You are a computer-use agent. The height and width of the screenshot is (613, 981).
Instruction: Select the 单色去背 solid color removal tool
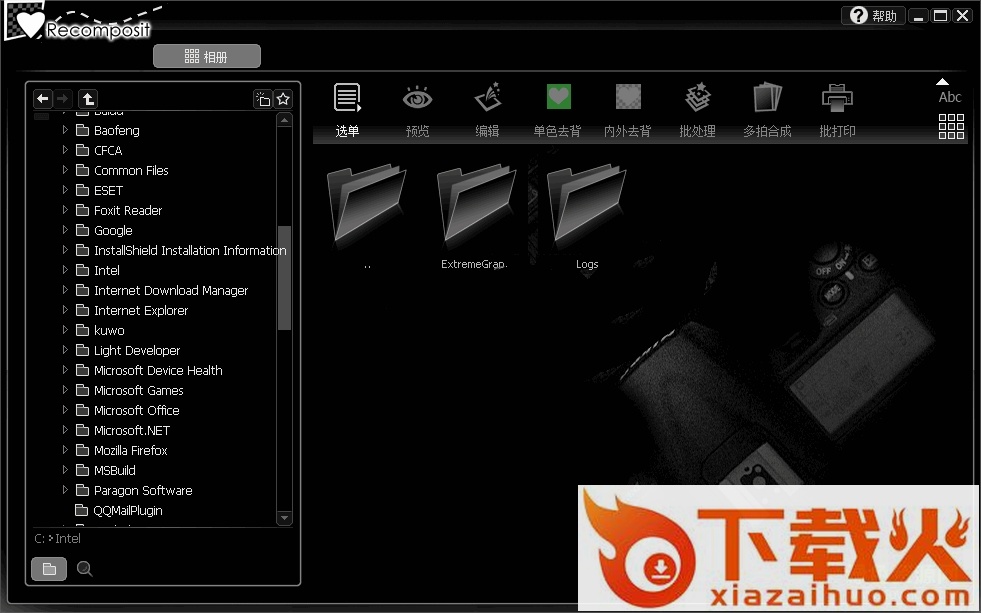(x=557, y=98)
